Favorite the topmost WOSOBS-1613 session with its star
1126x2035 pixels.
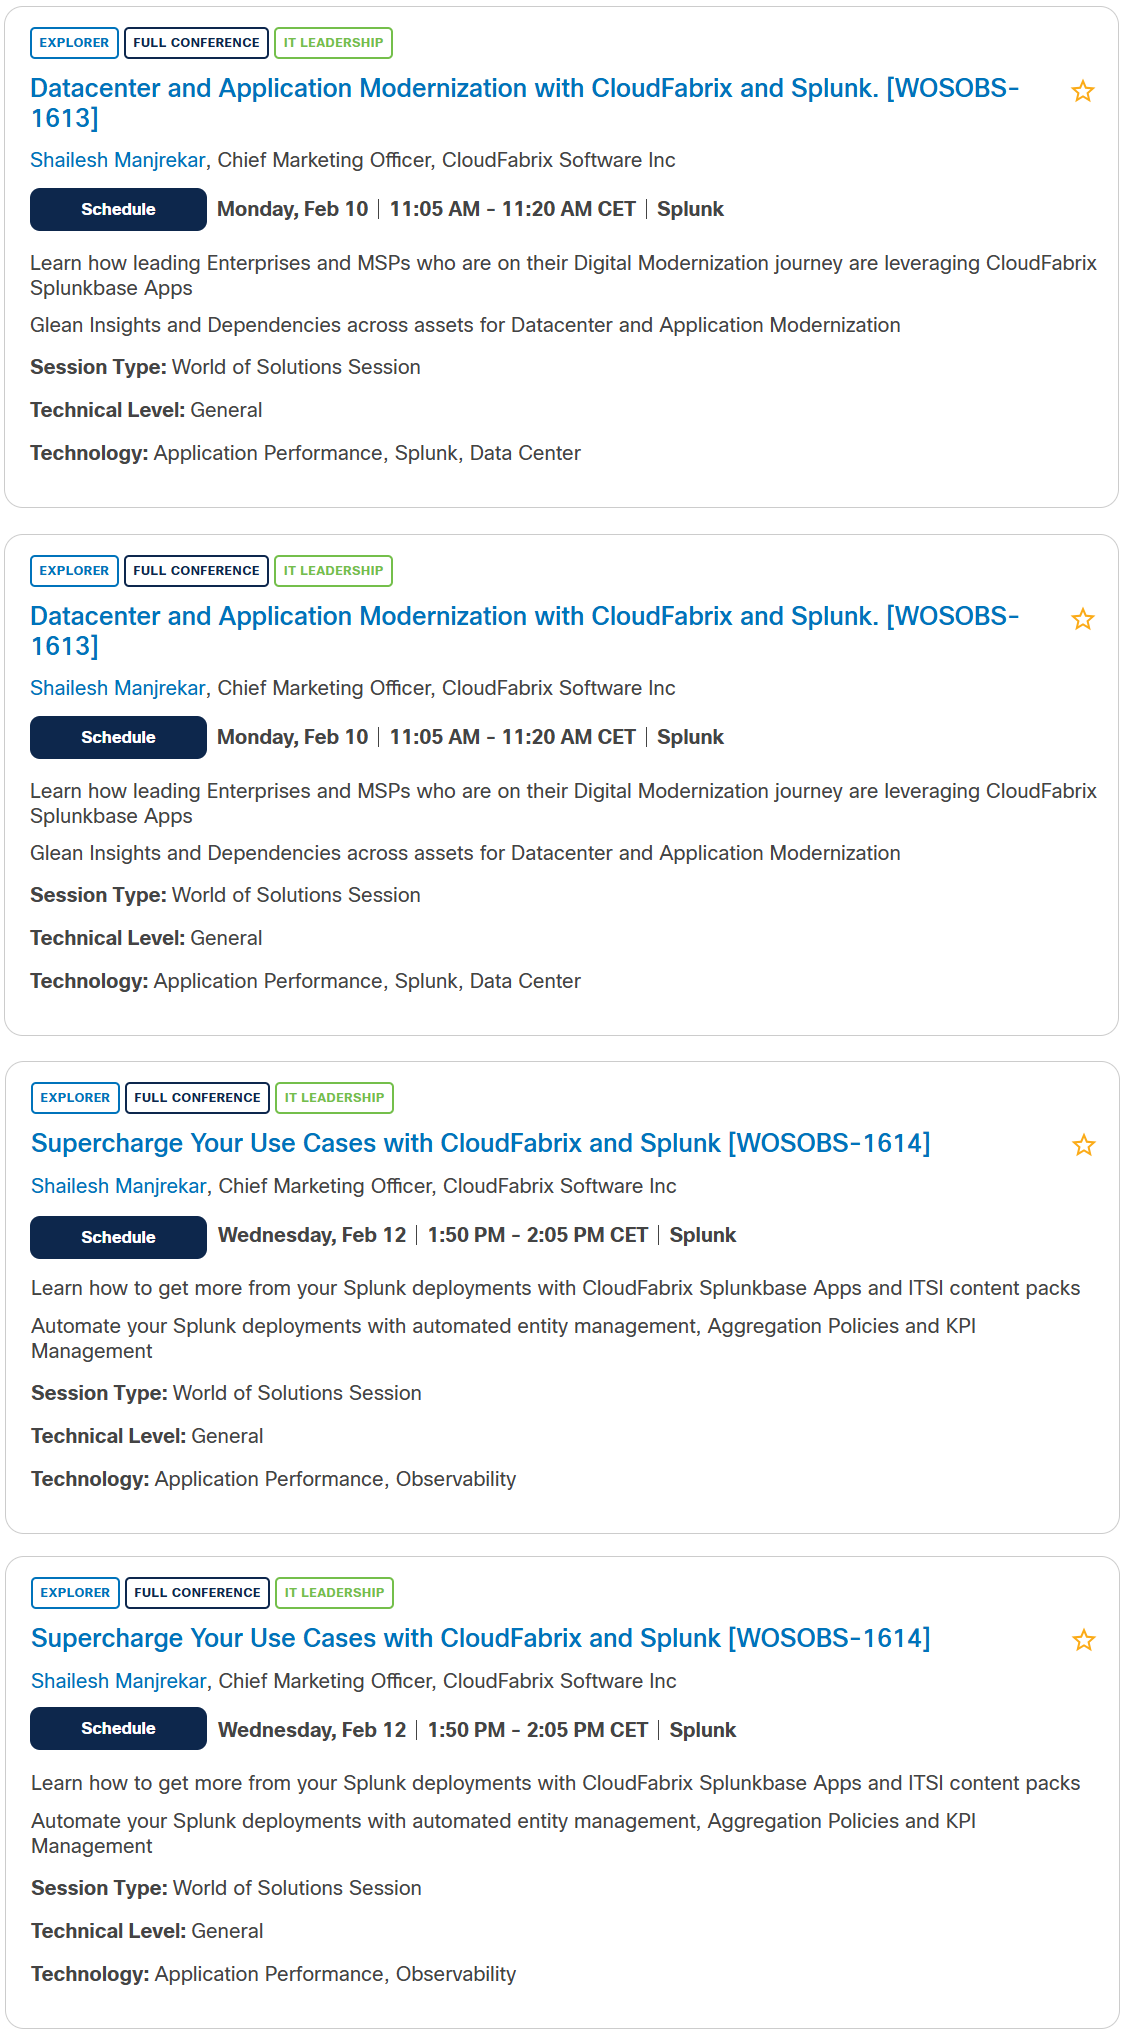pyautogui.click(x=1082, y=91)
